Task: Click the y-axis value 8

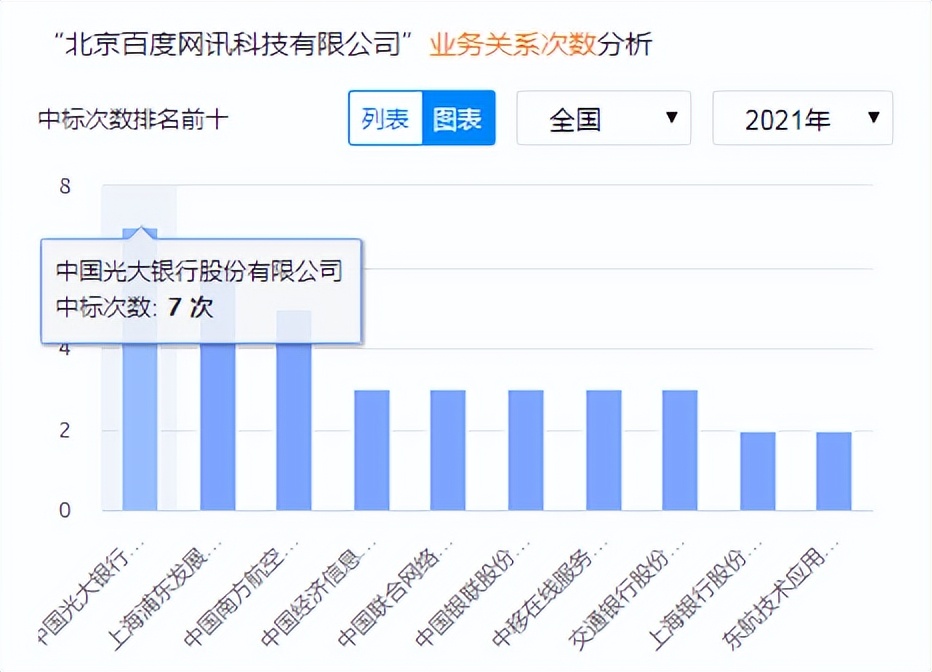Action: pyautogui.click(x=66, y=185)
